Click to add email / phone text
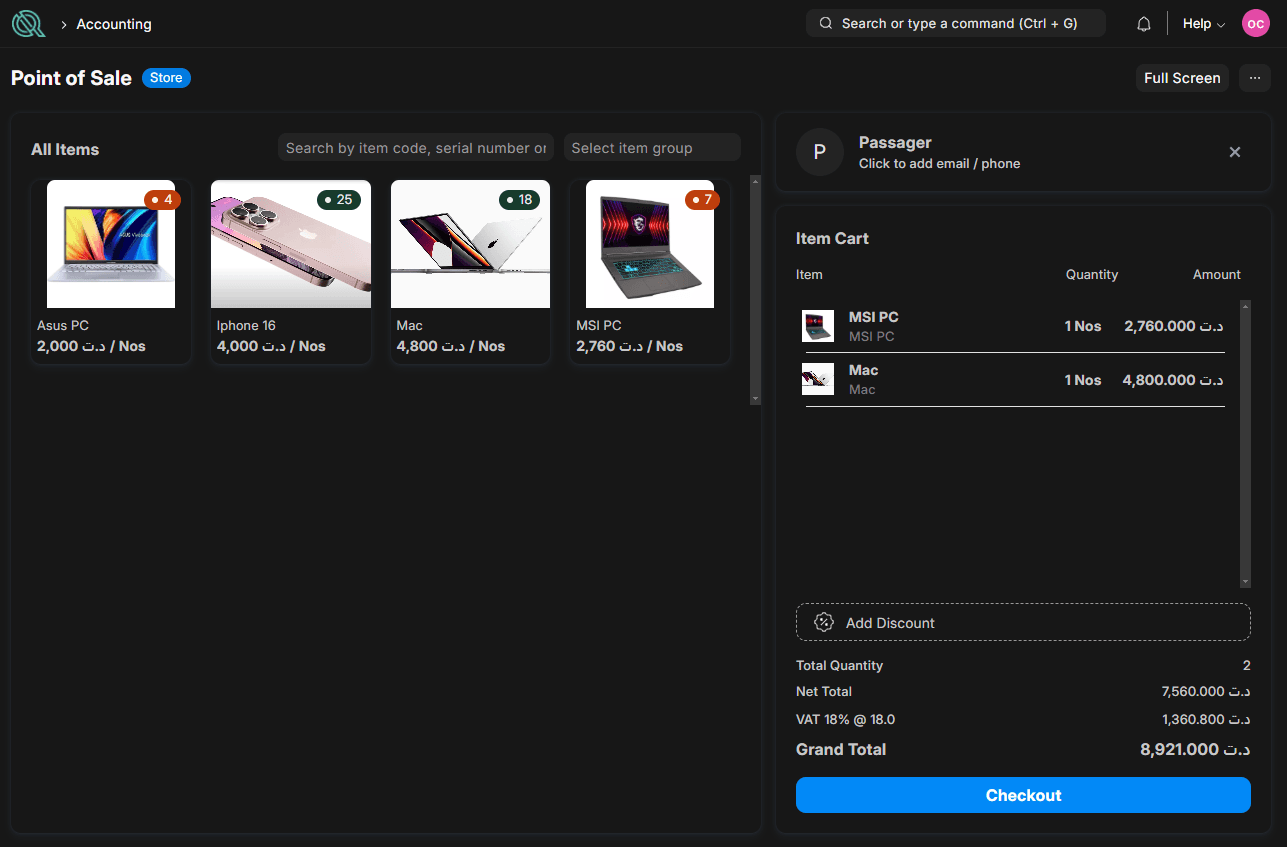The height and width of the screenshot is (847, 1287). point(939,164)
